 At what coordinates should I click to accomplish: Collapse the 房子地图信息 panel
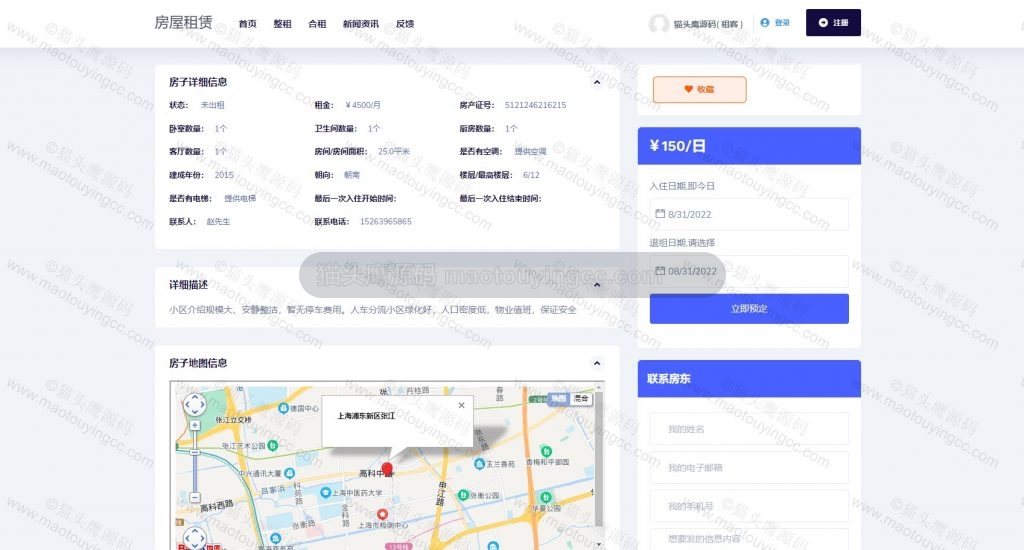pos(597,363)
